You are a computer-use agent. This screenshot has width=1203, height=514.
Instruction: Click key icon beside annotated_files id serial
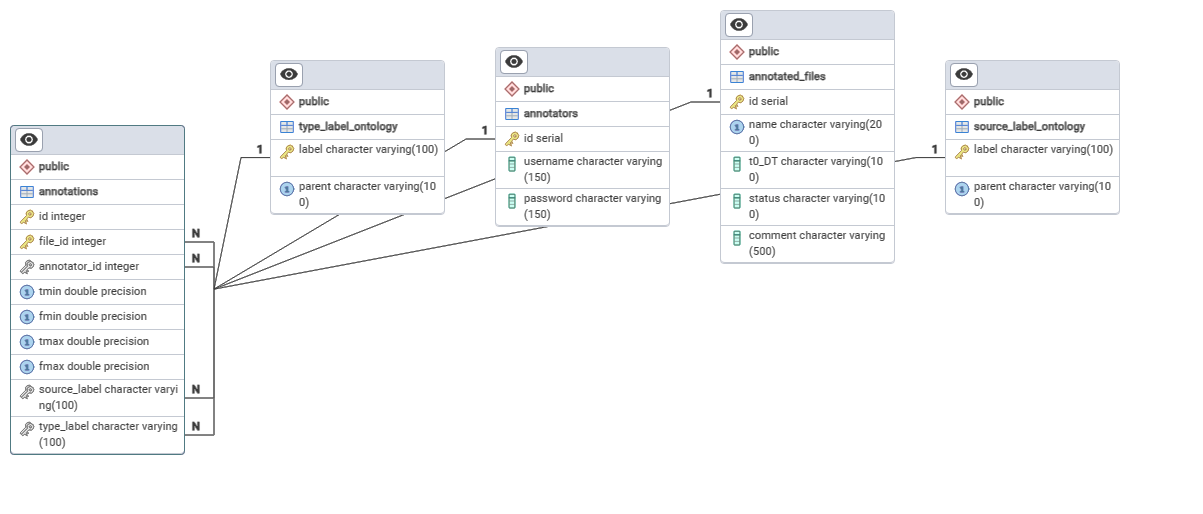click(737, 101)
